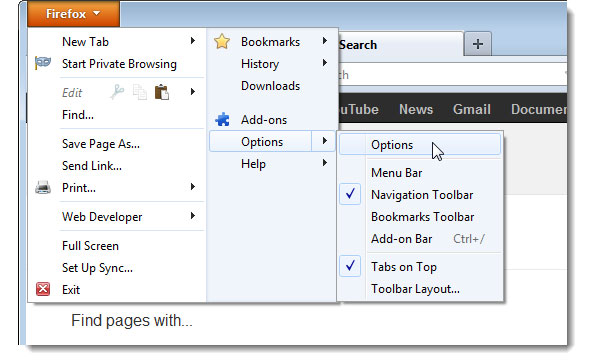
Task: Expand the New Tab submenu arrow
Action: tap(192, 41)
